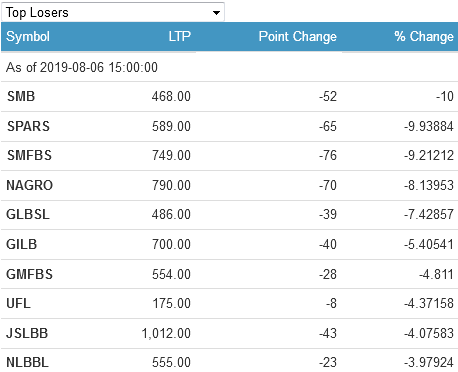
Task: Open the SMFBS stock symbol
Action: click(29, 155)
